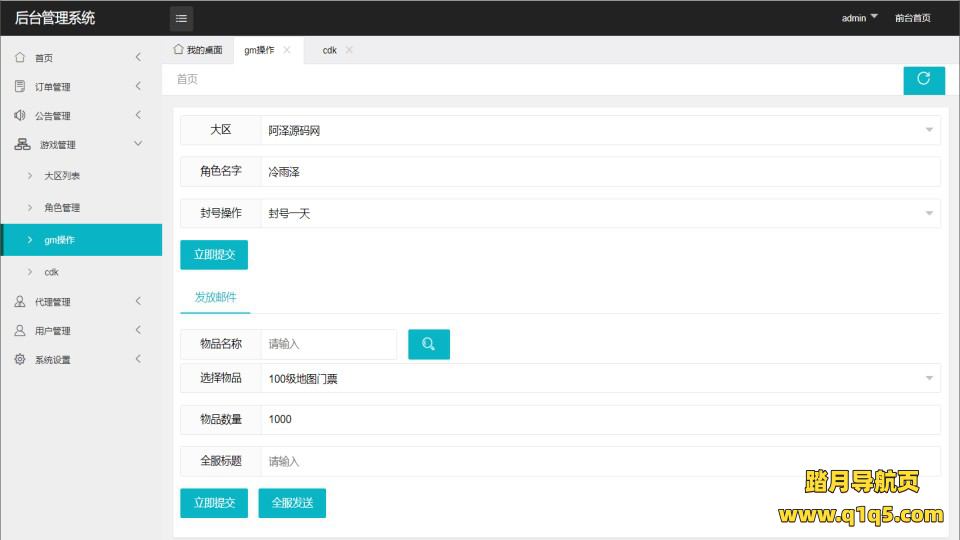Screen dimensions: 960x540
Task: Click the 物品数量 input field
Action: (x=600, y=420)
